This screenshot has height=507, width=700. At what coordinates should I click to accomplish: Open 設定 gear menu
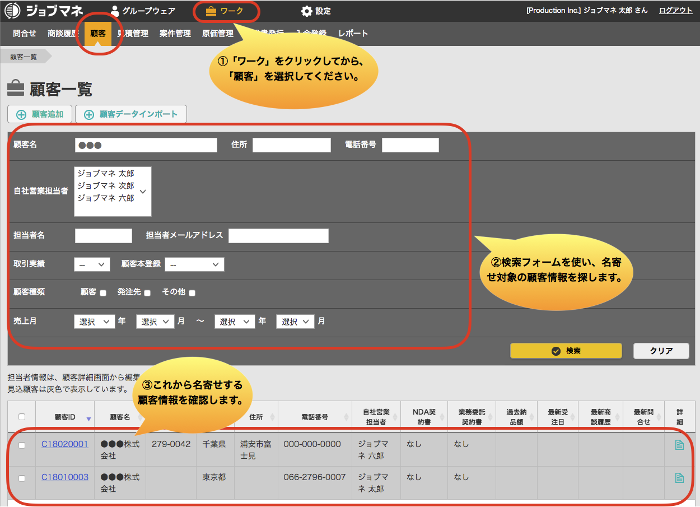click(316, 11)
